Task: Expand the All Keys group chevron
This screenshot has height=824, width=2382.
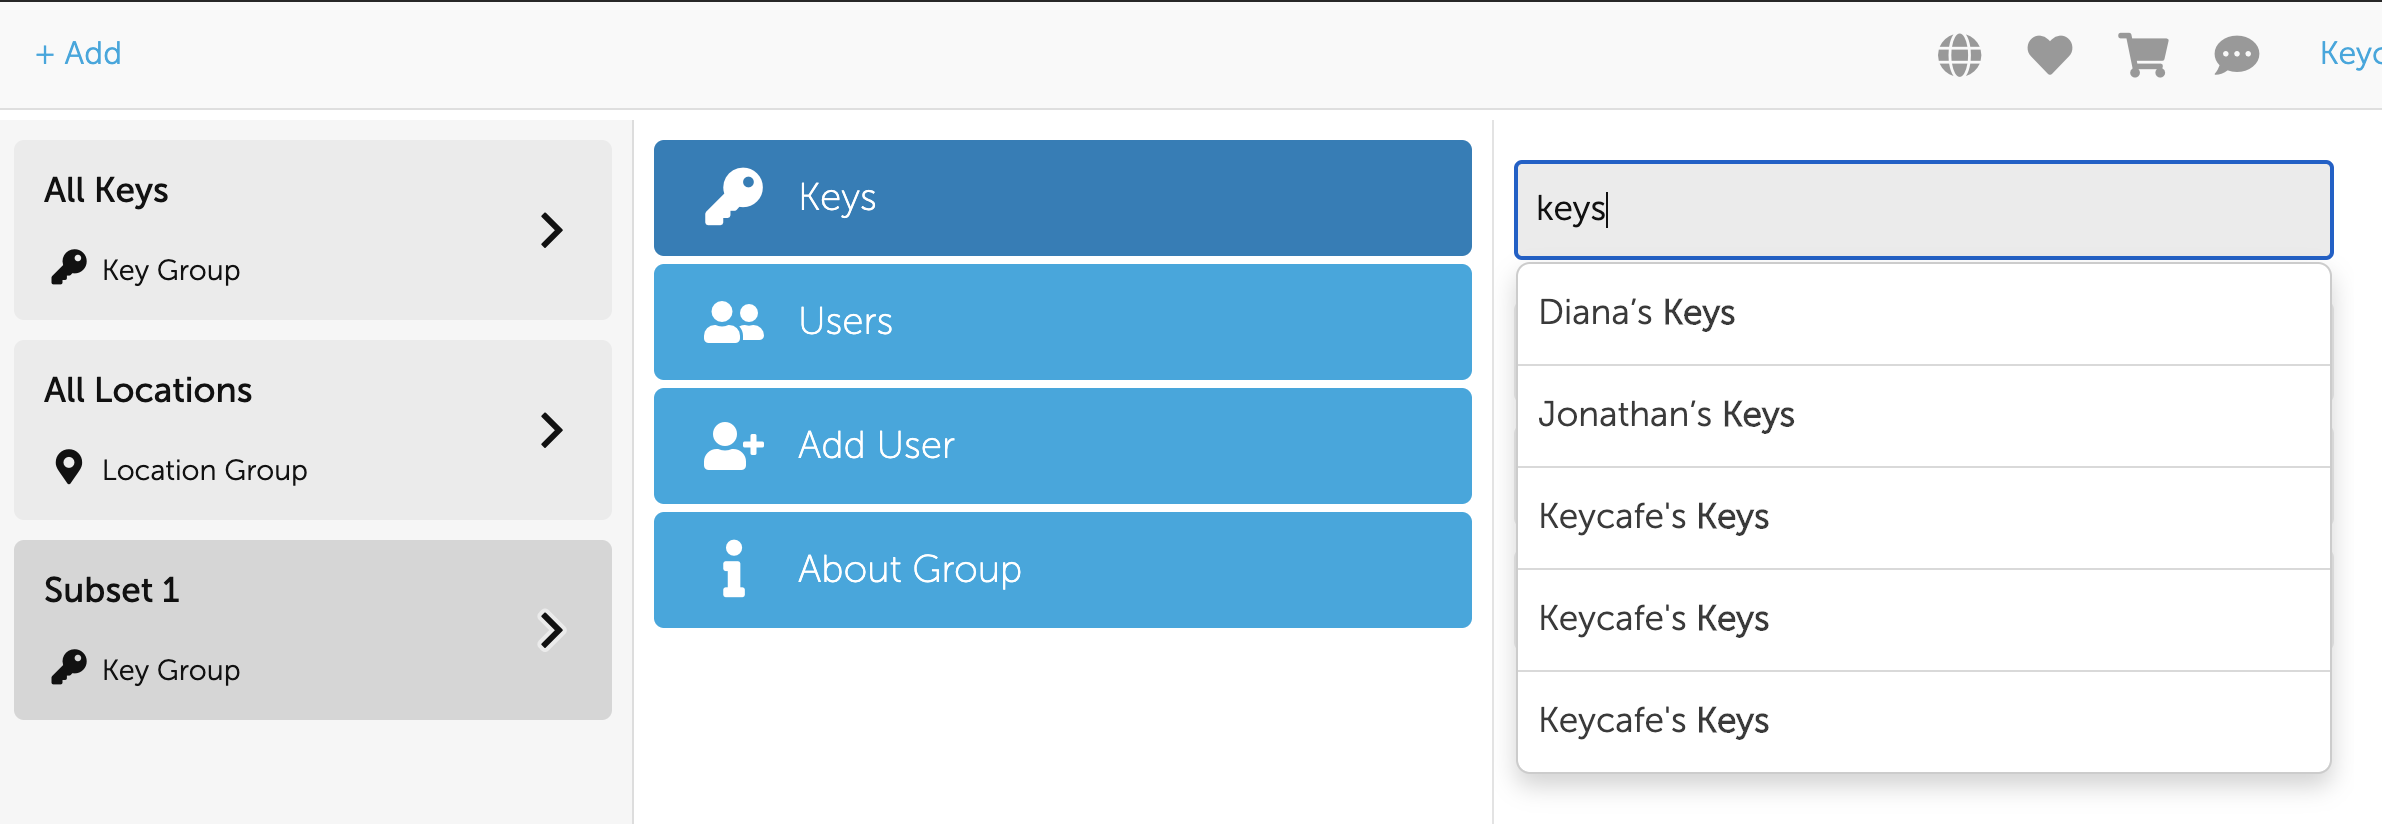Action: 551,230
